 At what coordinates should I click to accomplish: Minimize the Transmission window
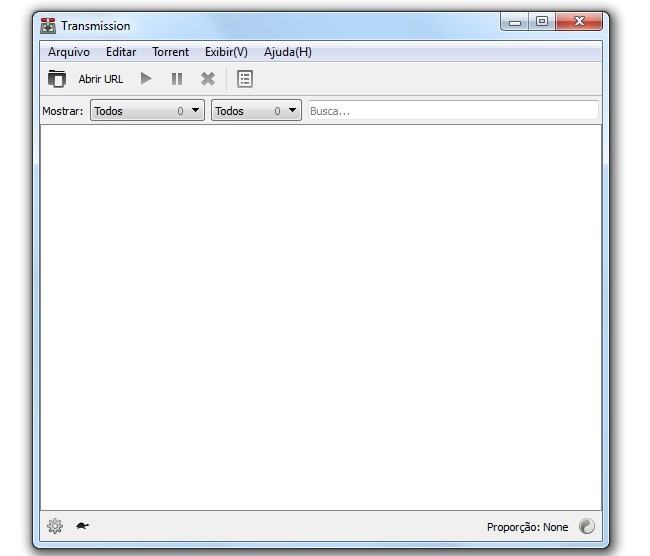pos(515,22)
